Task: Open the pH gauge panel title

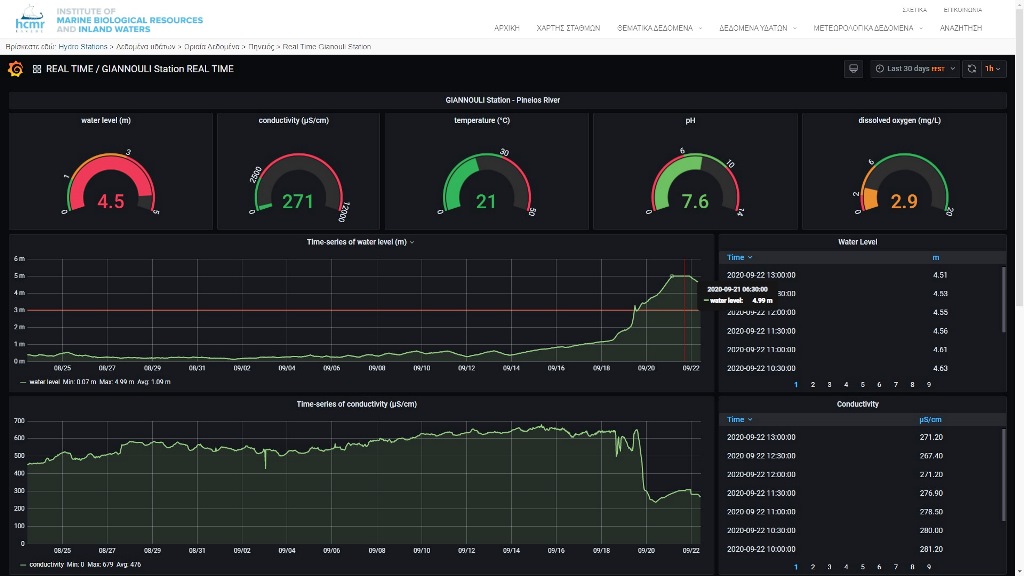Action: [x=690, y=120]
